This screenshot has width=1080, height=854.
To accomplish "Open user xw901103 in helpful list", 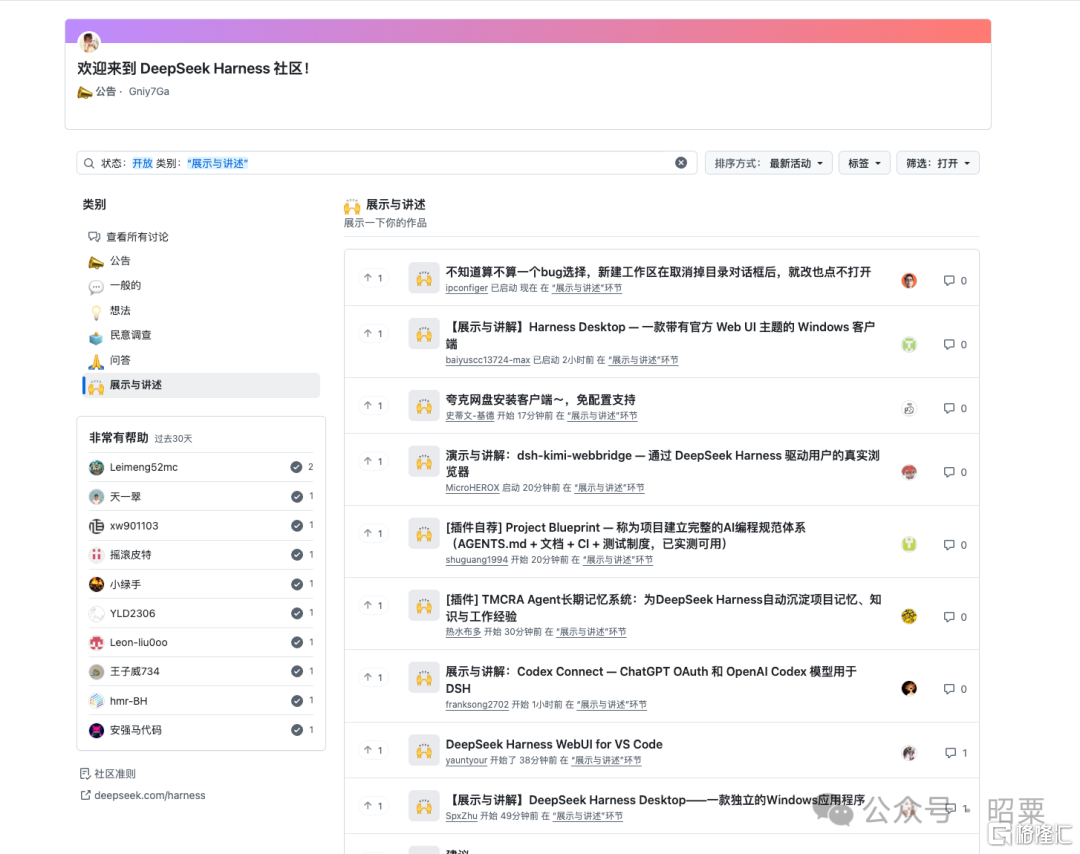I will 134,525.
